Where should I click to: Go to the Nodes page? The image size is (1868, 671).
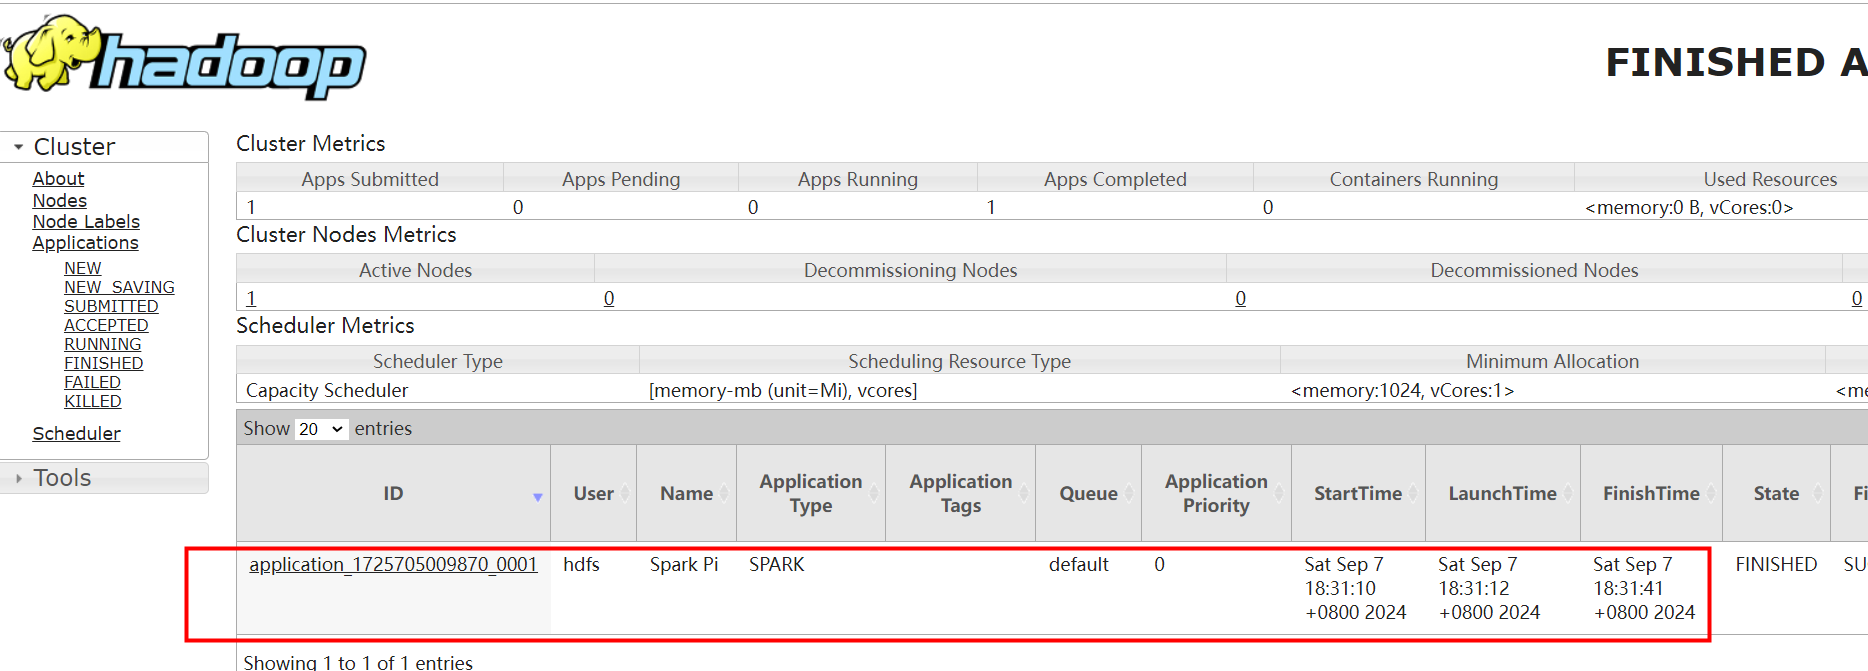click(x=59, y=201)
